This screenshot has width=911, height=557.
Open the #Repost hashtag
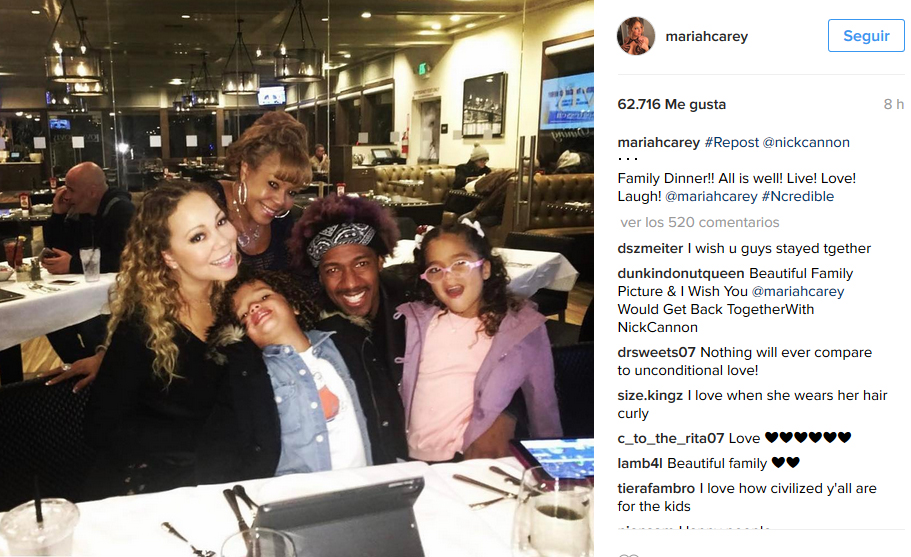click(731, 142)
